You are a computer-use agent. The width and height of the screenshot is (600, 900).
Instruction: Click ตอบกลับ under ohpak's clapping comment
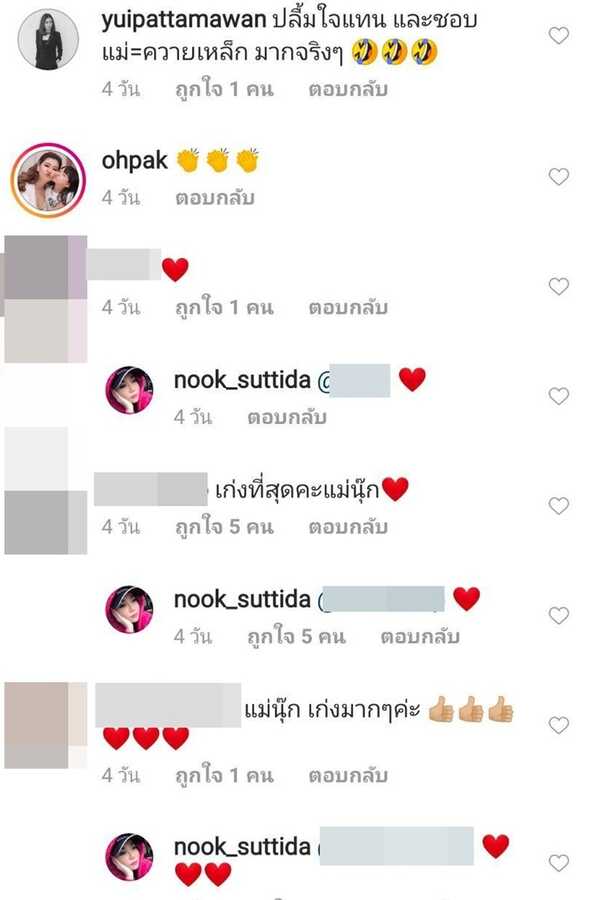click(215, 197)
